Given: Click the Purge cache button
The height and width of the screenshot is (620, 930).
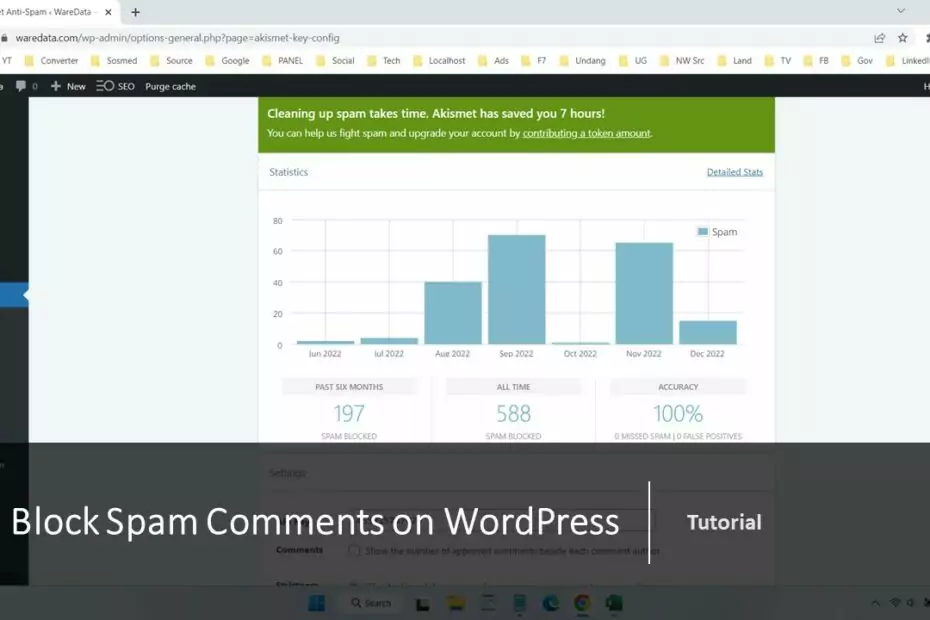Looking at the screenshot, I should 170,87.
